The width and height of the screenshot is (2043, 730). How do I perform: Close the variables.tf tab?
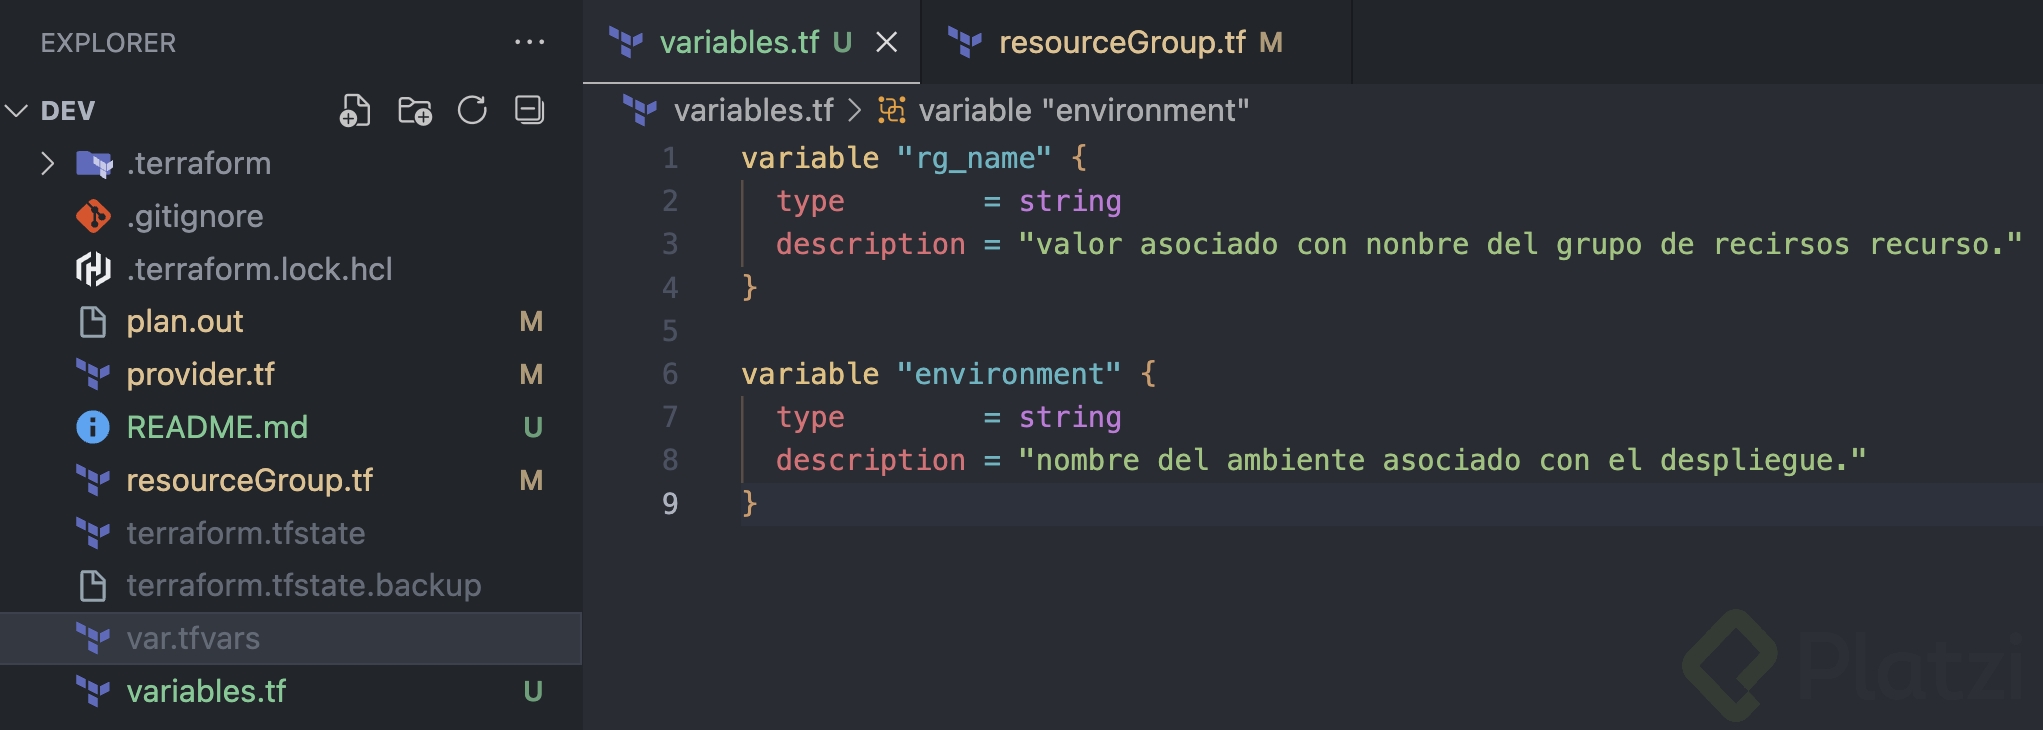point(886,42)
